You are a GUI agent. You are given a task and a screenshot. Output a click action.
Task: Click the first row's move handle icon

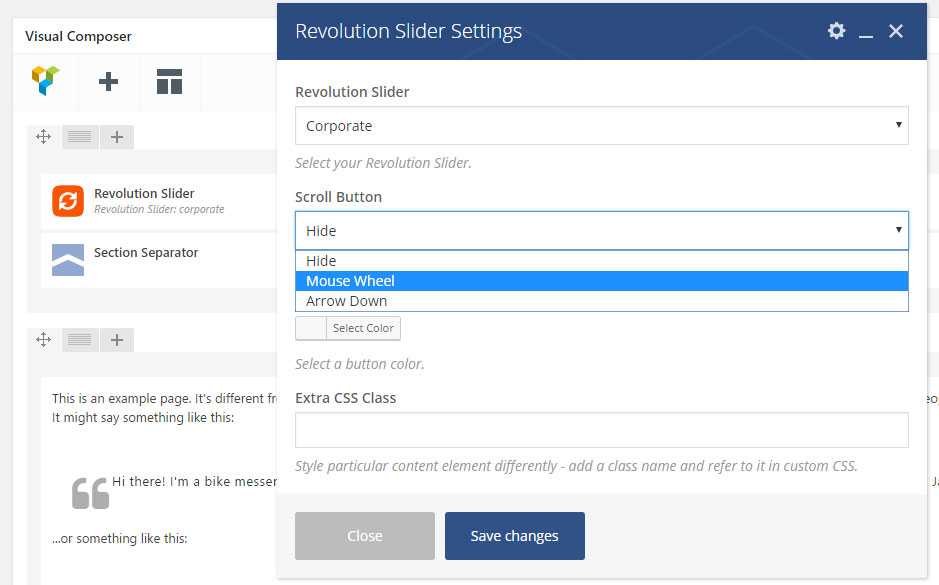[x=43, y=137]
